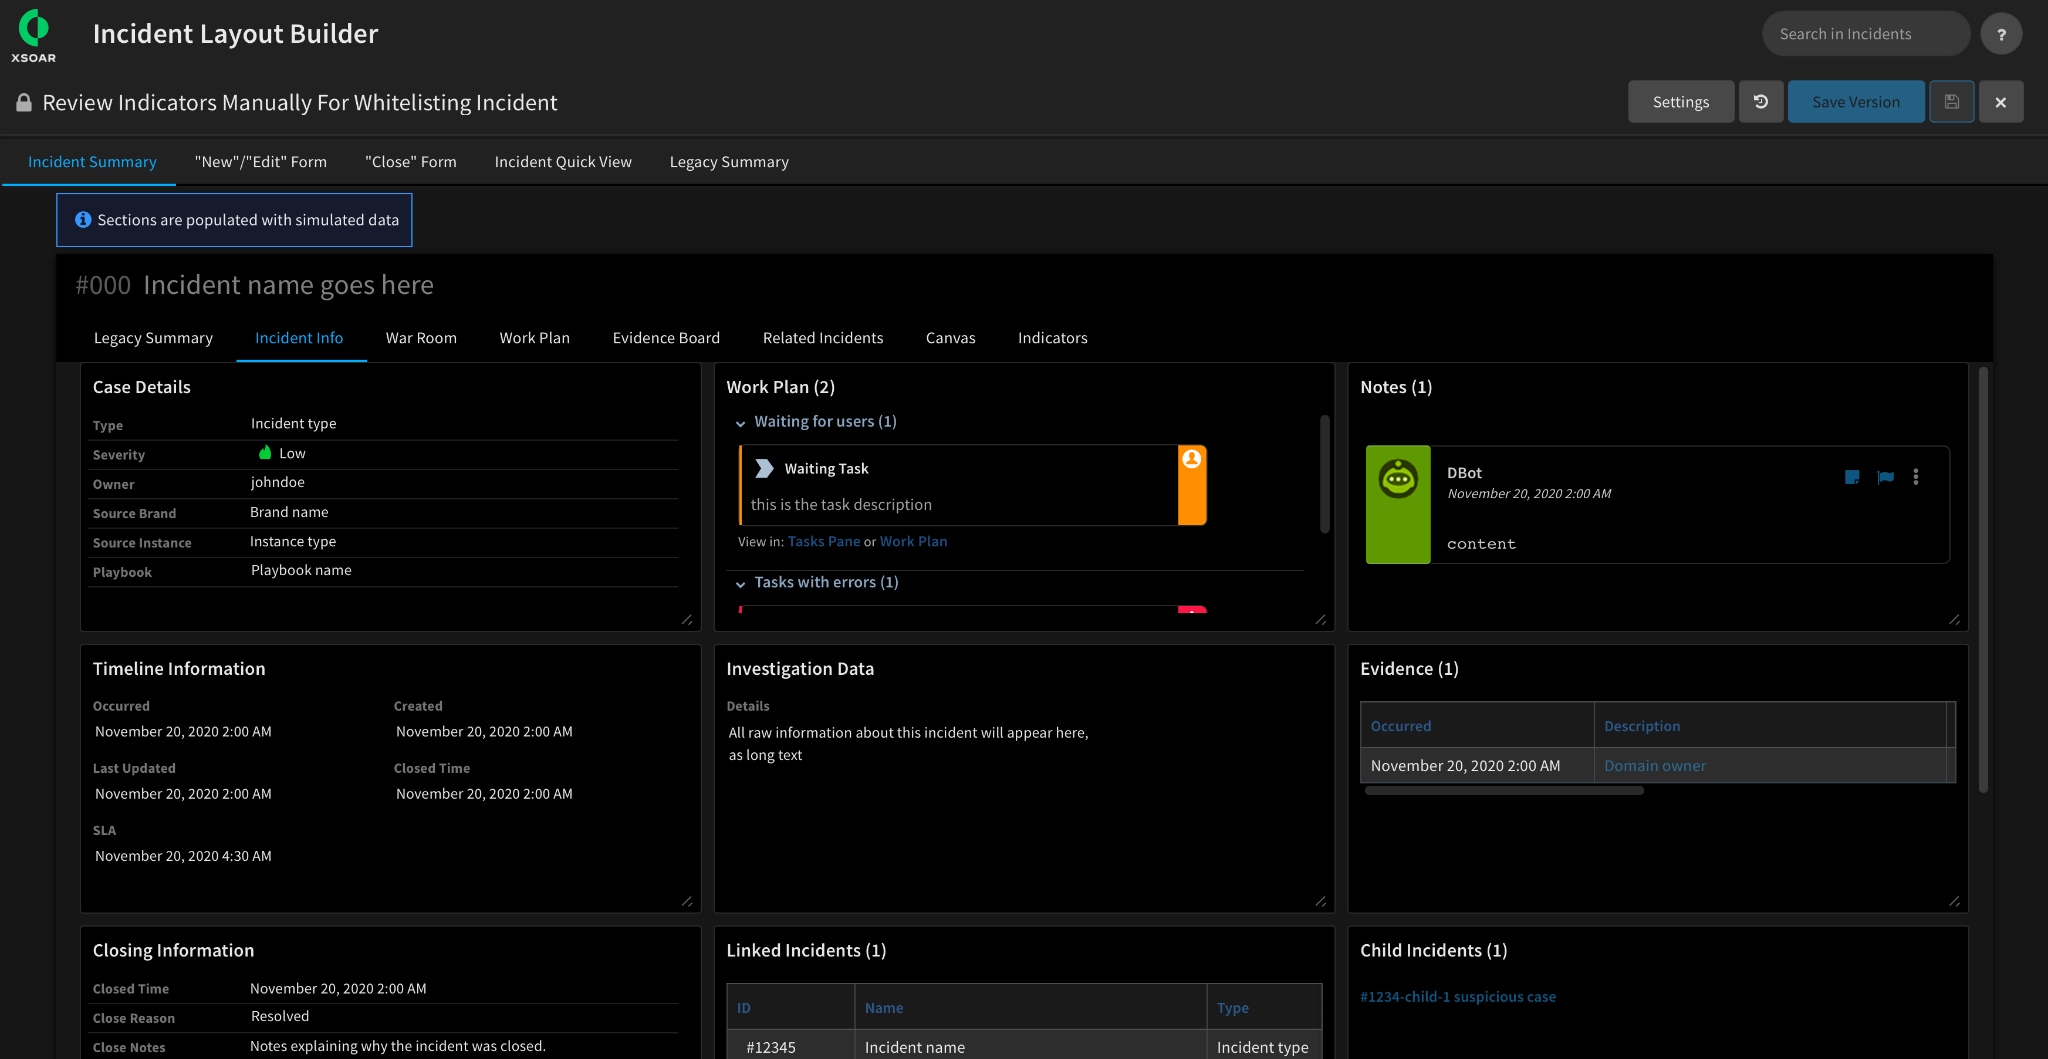
Task: Open the Canvas tab
Action: 951,338
